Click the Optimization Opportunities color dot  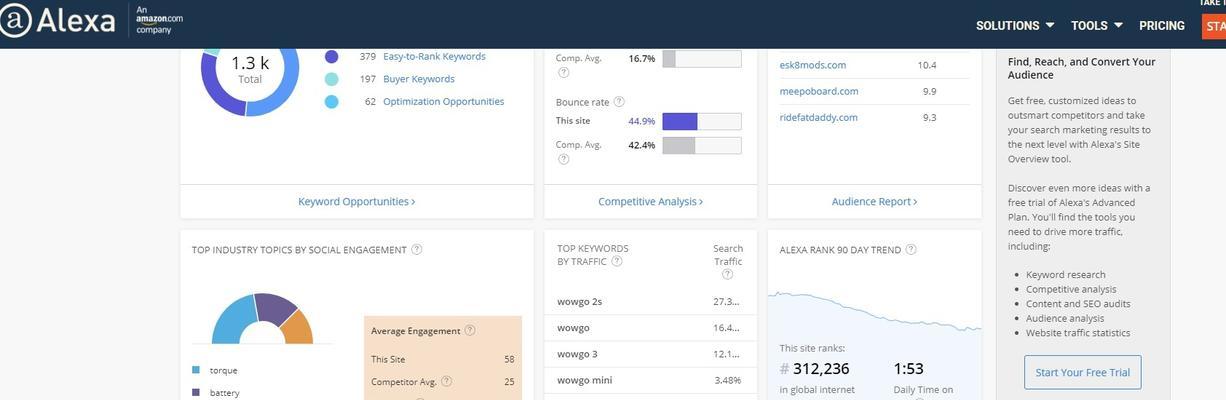(331, 101)
